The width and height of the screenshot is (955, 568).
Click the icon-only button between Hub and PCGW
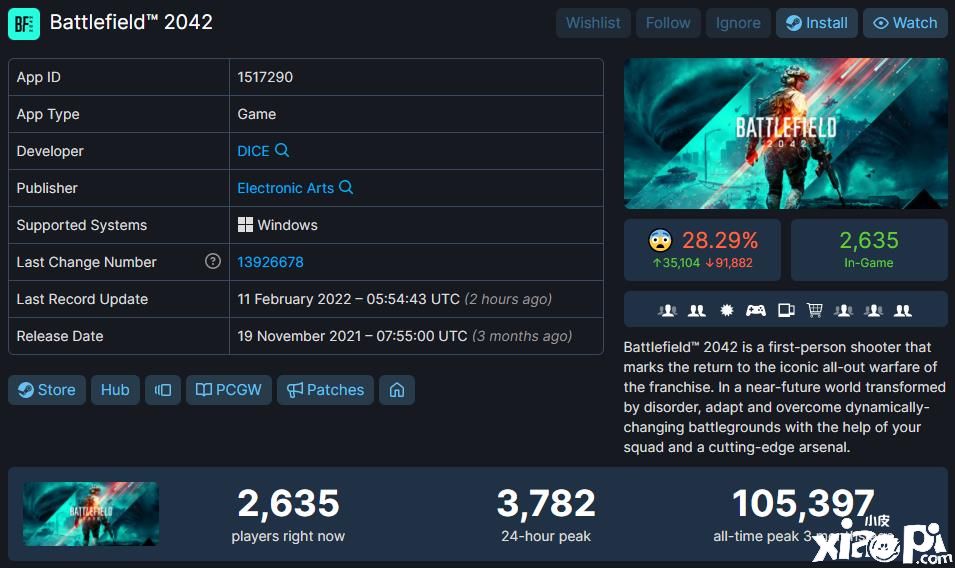(x=163, y=390)
